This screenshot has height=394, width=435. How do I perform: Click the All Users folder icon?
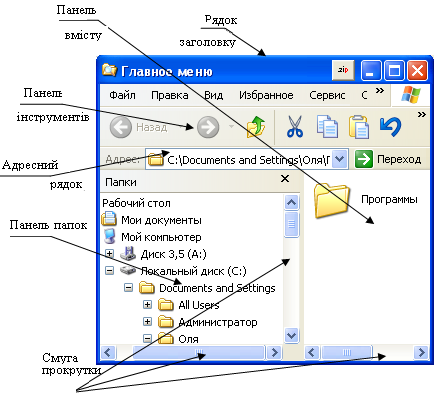(166, 304)
